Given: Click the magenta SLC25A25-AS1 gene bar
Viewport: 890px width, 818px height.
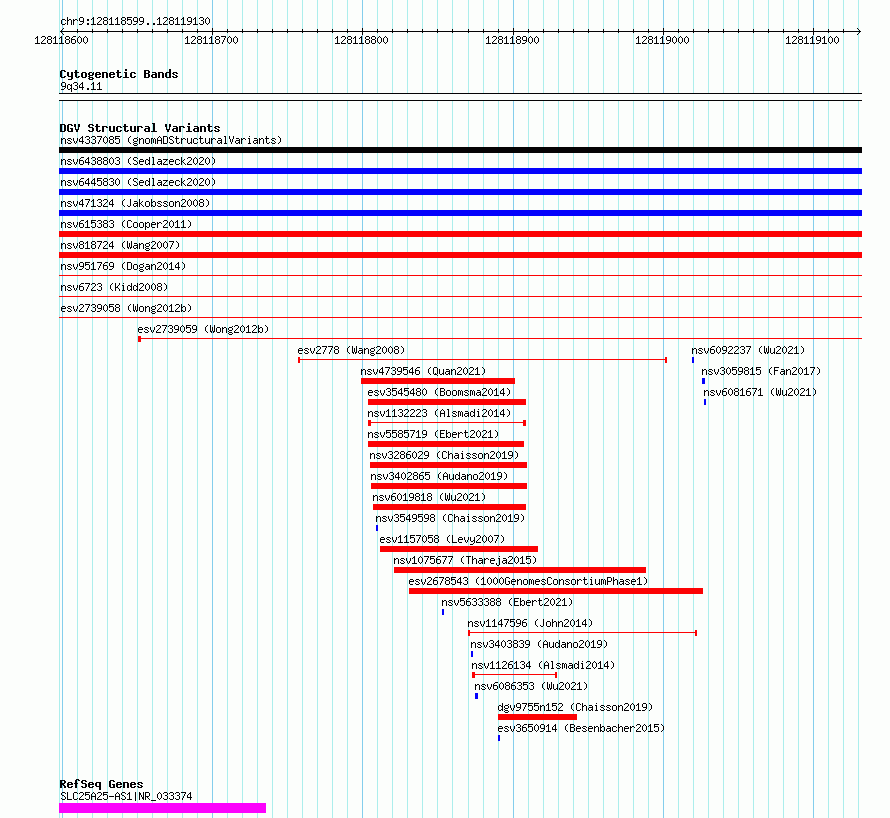Looking at the screenshot, I should tap(162, 808).
